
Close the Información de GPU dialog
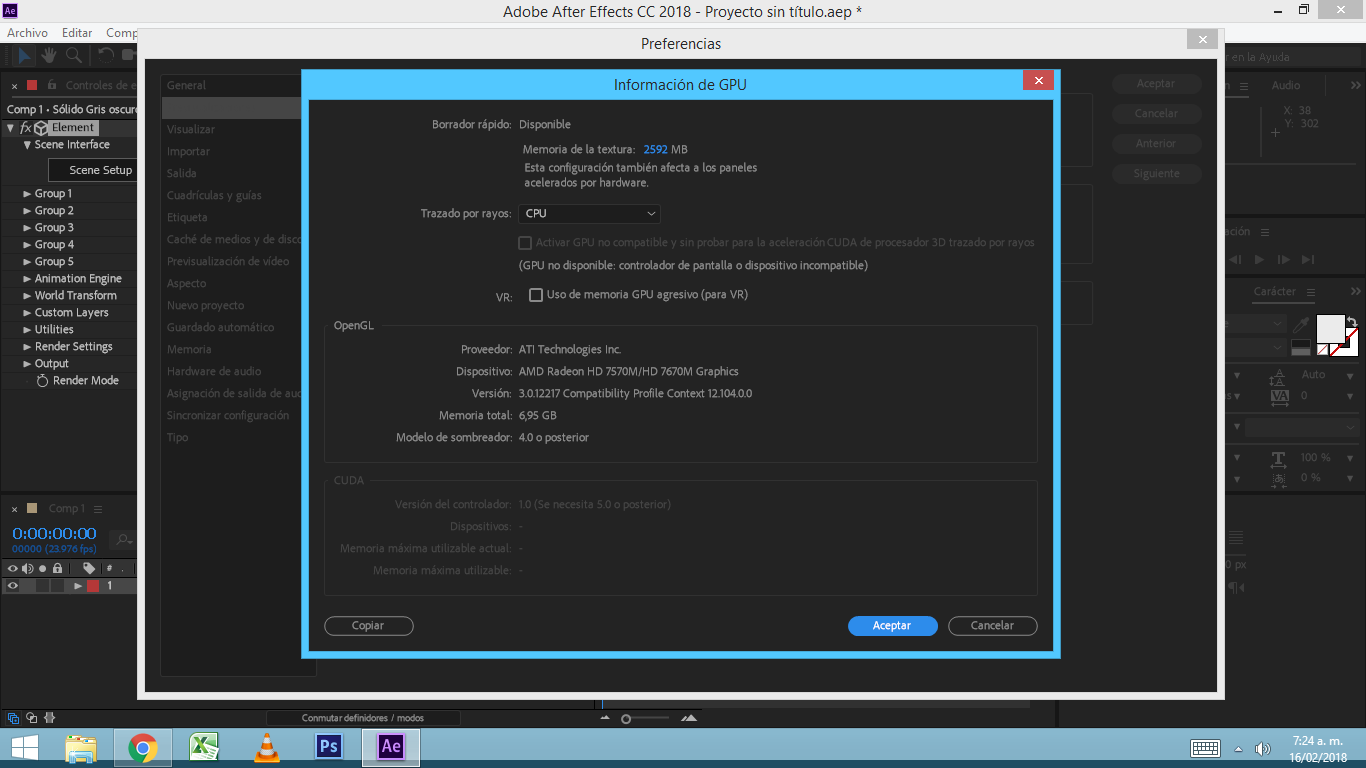click(x=1039, y=81)
